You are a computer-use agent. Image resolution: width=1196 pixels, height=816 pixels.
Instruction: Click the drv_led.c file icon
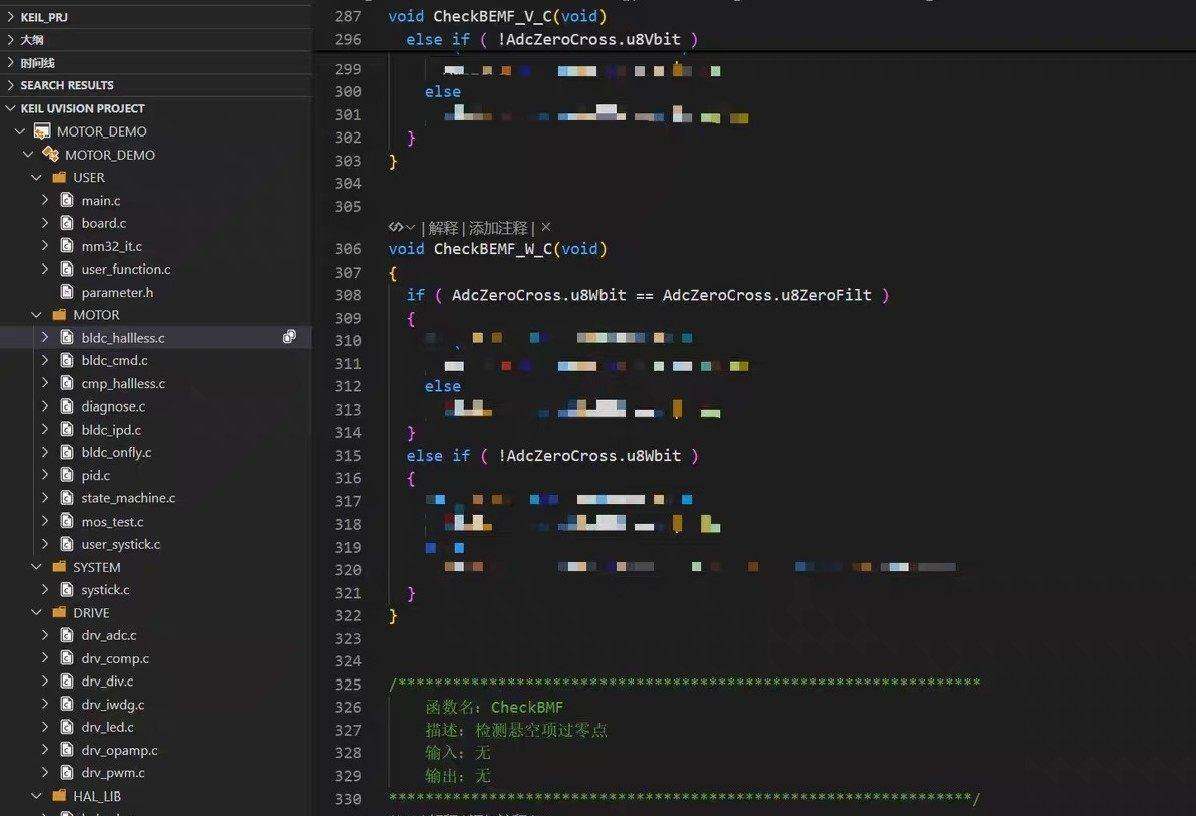pyautogui.click(x=67, y=727)
